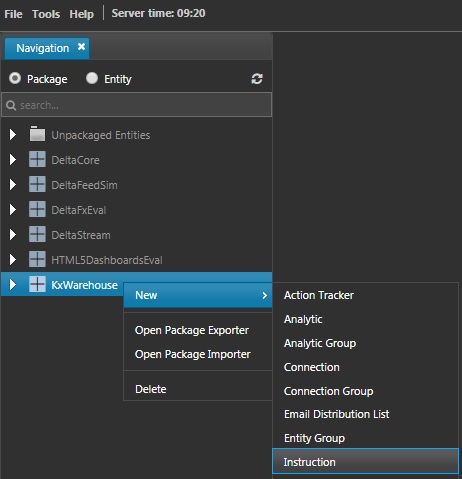
Task: Expand the KxWarehouse package
Action: (13, 284)
